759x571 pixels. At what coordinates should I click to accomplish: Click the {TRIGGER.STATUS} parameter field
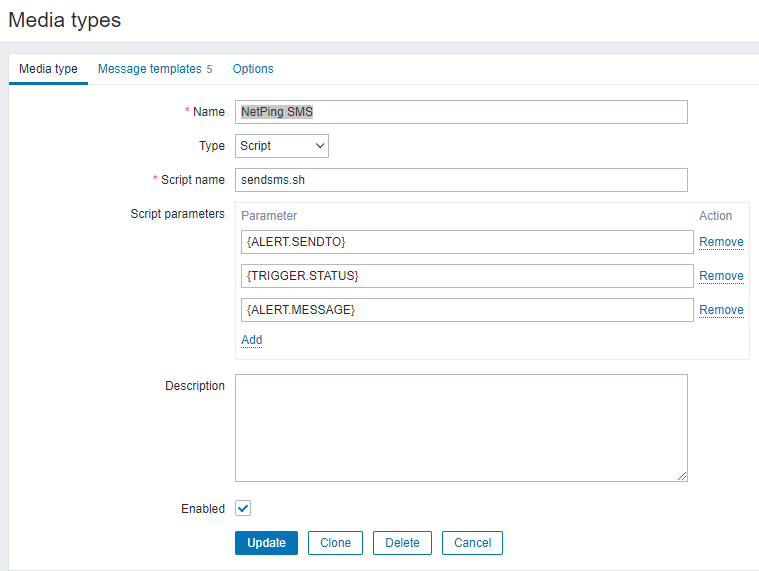coord(466,276)
